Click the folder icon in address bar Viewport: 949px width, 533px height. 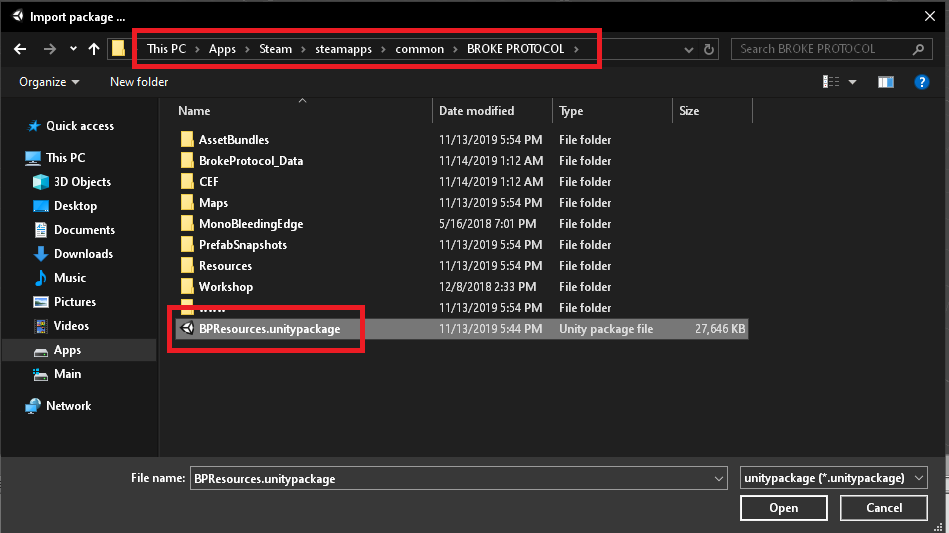[119, 48]
